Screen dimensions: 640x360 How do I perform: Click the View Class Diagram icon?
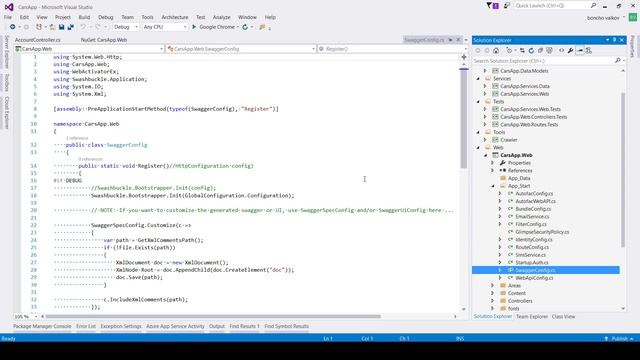pyautogui.click(x=589, y=51)
